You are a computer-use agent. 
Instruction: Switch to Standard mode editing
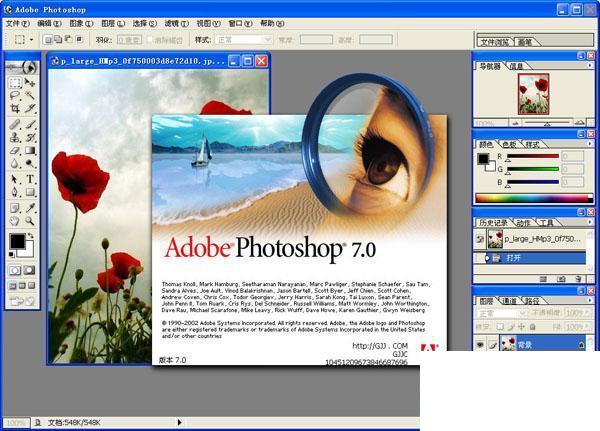(x=15, y=271)
